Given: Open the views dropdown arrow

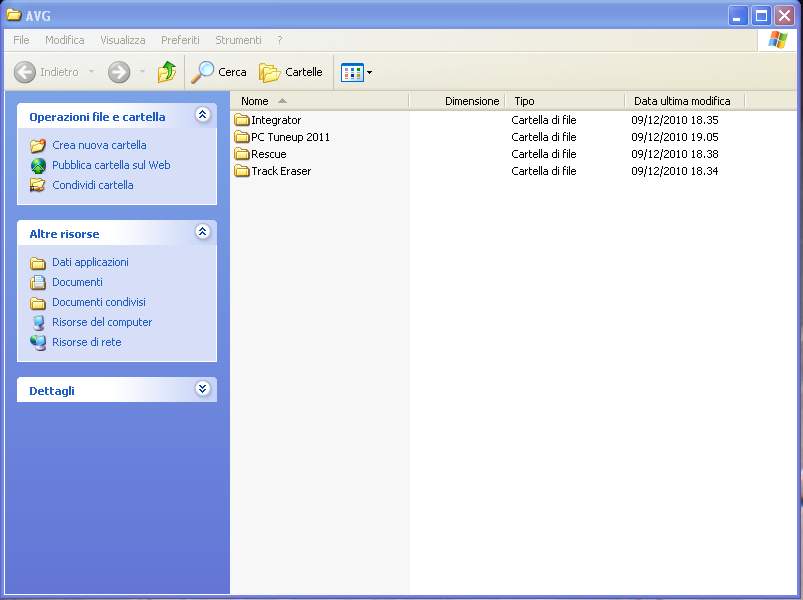Looking at the screenshot, I should 370,73.
